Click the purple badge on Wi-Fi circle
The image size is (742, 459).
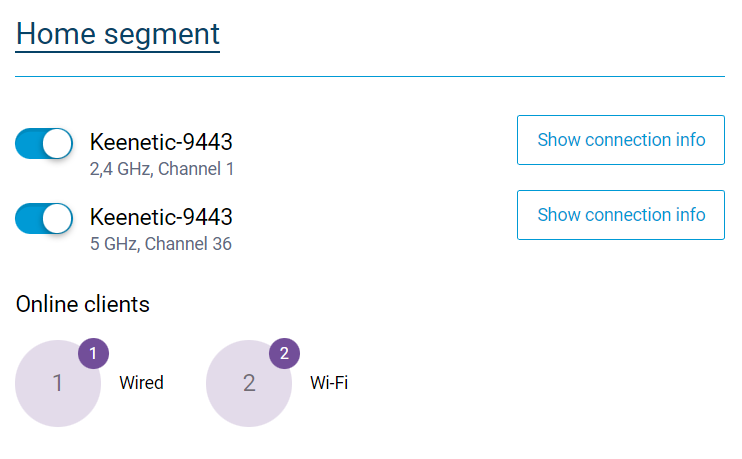[x=284, y=354]
